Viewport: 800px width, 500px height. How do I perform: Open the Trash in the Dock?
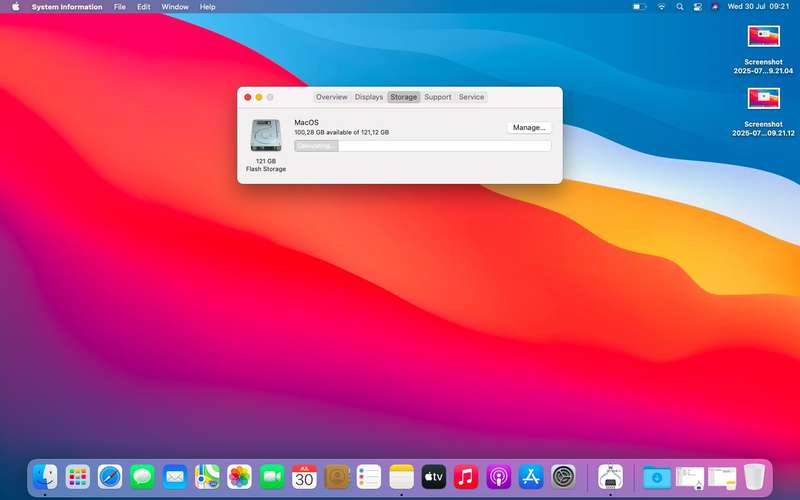[x=754, y=477]
